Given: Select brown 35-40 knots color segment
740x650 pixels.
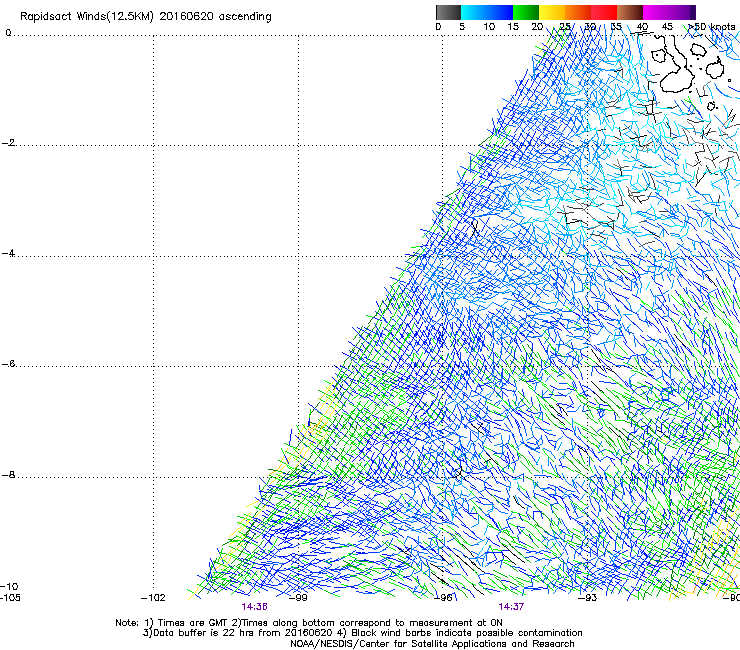Looking at the screenshot, I should pos(630,12).
